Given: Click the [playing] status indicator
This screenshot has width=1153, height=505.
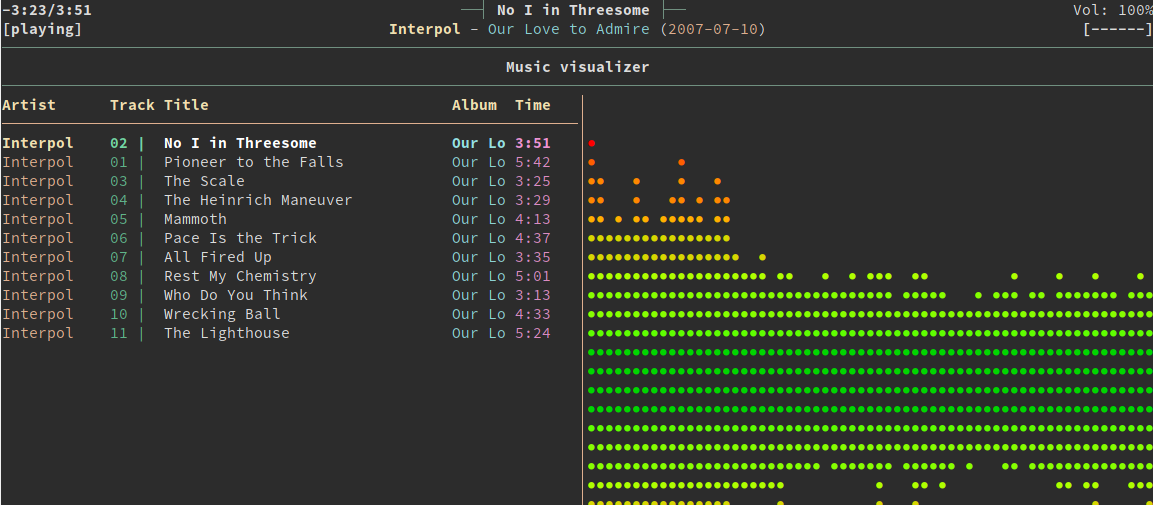Looking at the screenshot, I should pos(42,29).
